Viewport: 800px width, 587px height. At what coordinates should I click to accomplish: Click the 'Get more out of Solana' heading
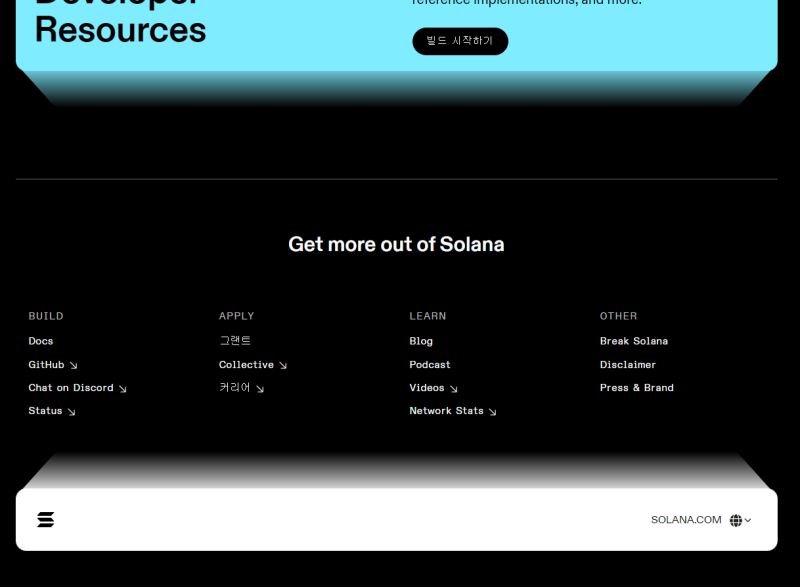pyautogui.click(x=396, y=244)
